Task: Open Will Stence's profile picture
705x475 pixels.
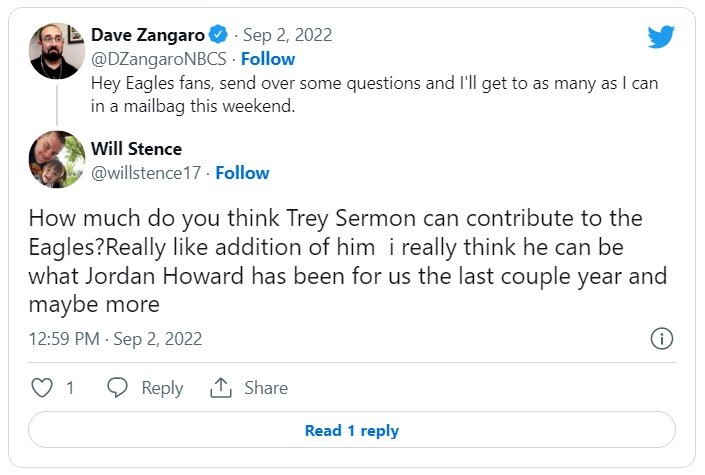Action: [57, 159]
